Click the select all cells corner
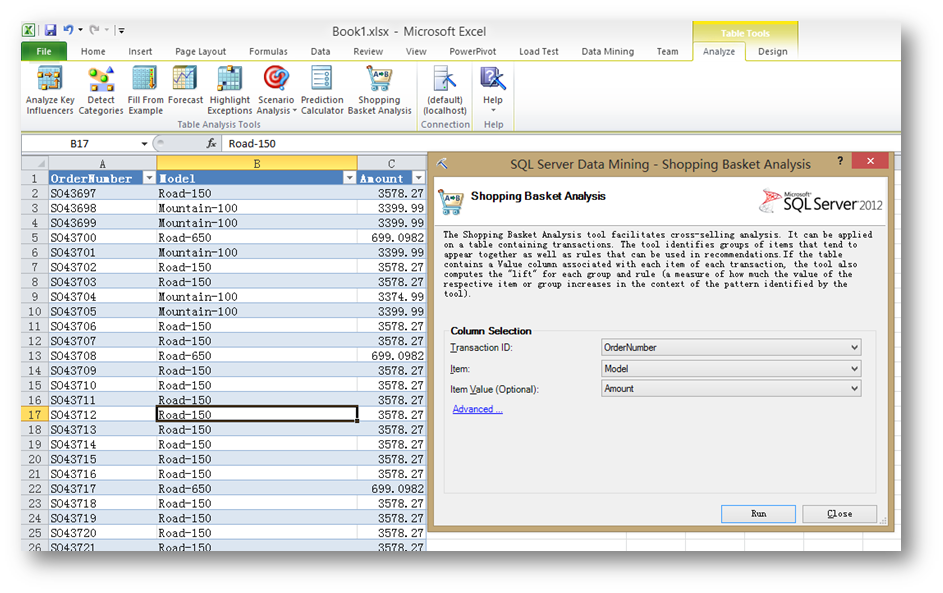 coord(35,163)
